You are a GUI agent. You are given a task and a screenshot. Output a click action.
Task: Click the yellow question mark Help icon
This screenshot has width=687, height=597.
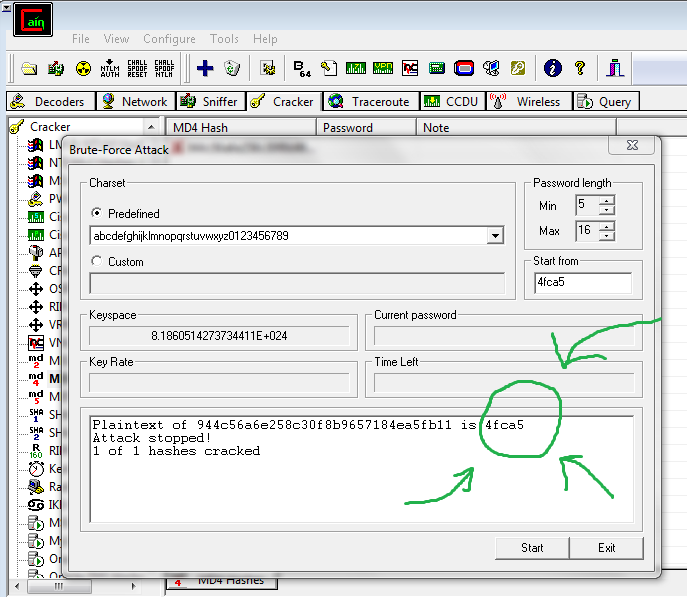[x=580, y=68]
